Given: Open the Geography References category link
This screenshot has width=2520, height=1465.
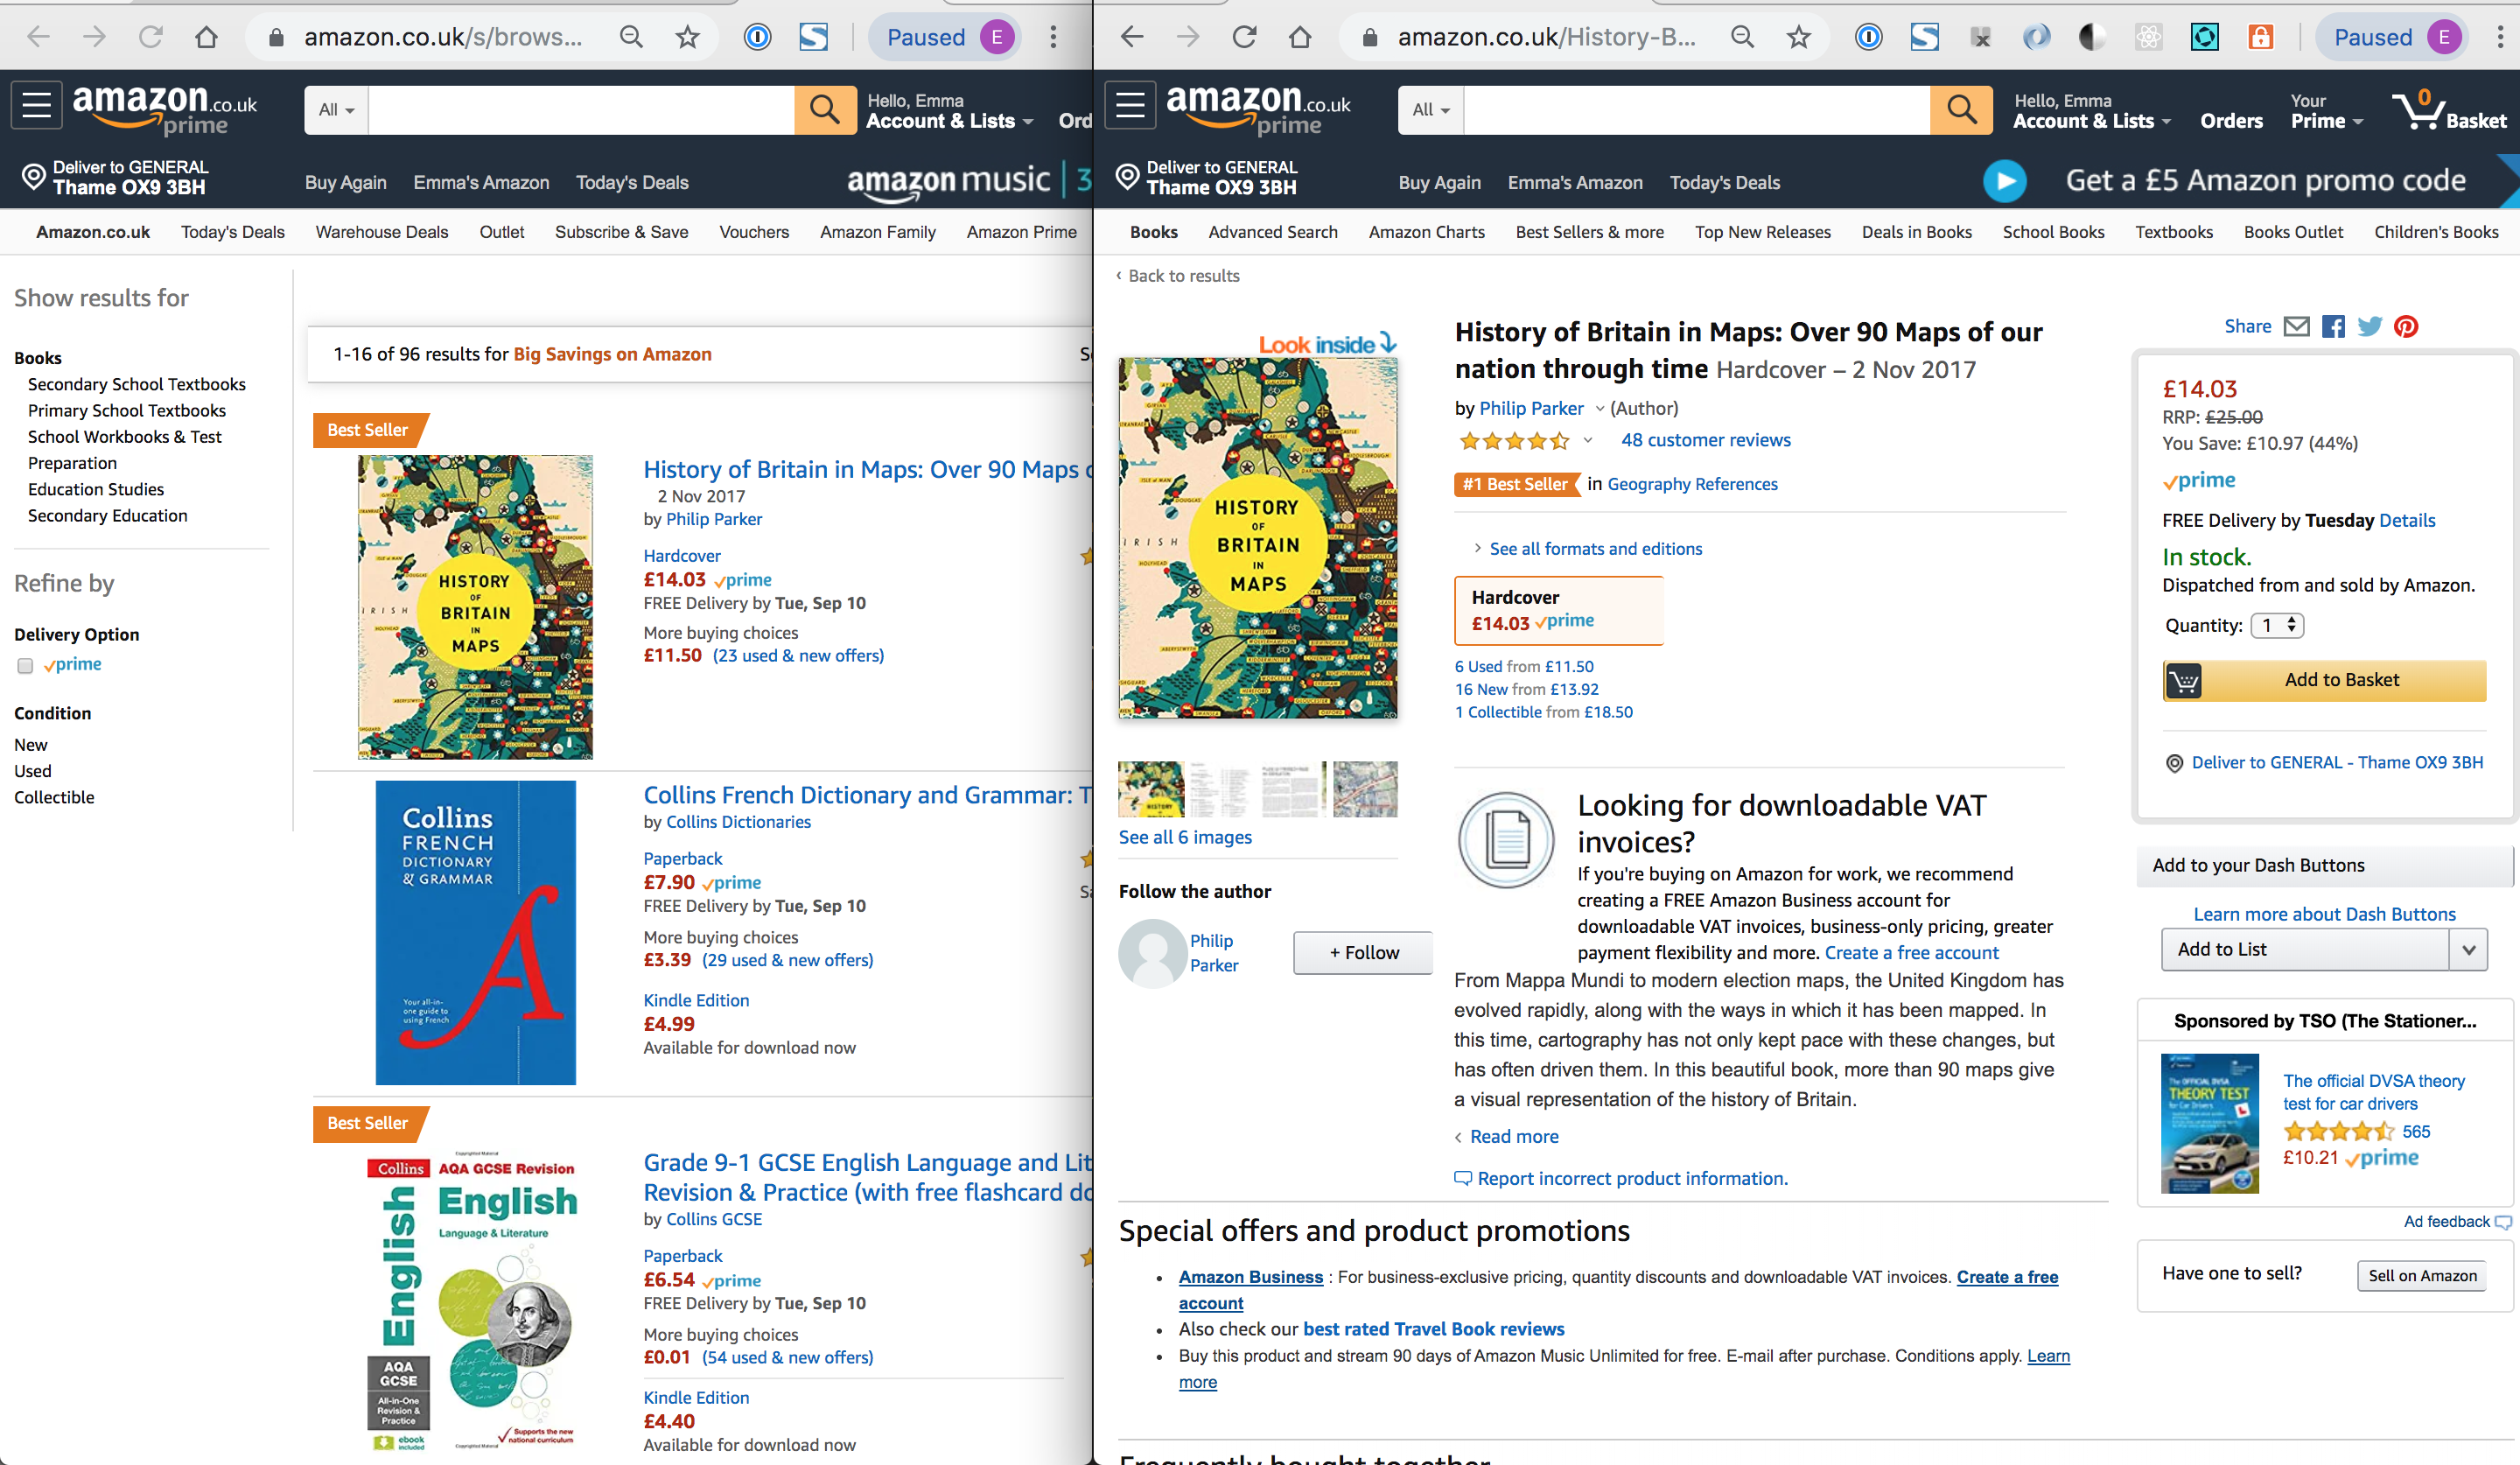Looking at the screenshot, I should click(1692, 484).
